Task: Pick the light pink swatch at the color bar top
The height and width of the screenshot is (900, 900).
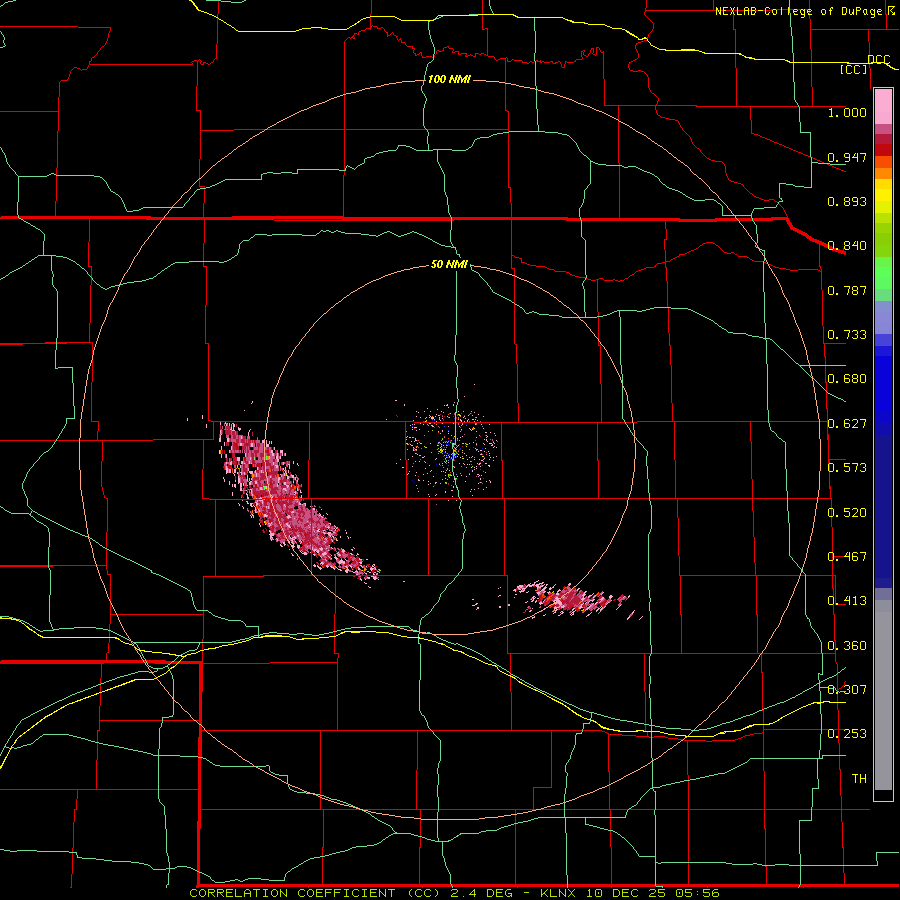Action: [883, 107]
